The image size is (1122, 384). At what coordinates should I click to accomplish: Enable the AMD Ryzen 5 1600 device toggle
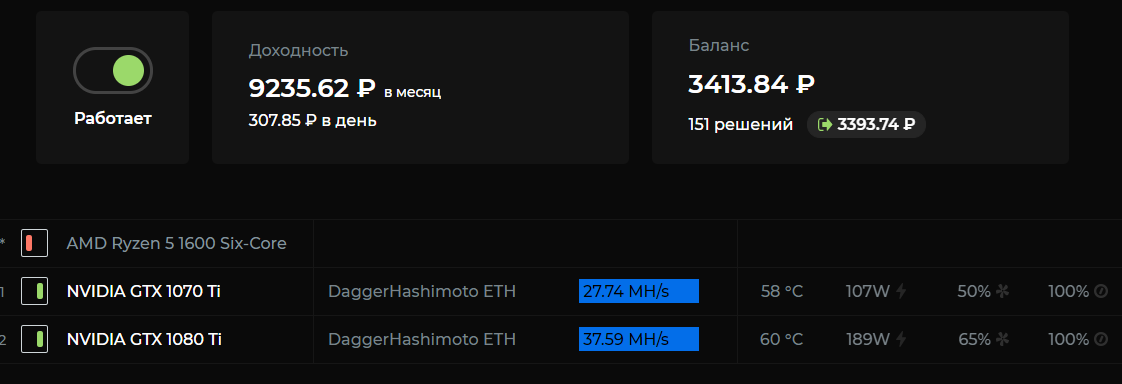[x=34, y=243]
